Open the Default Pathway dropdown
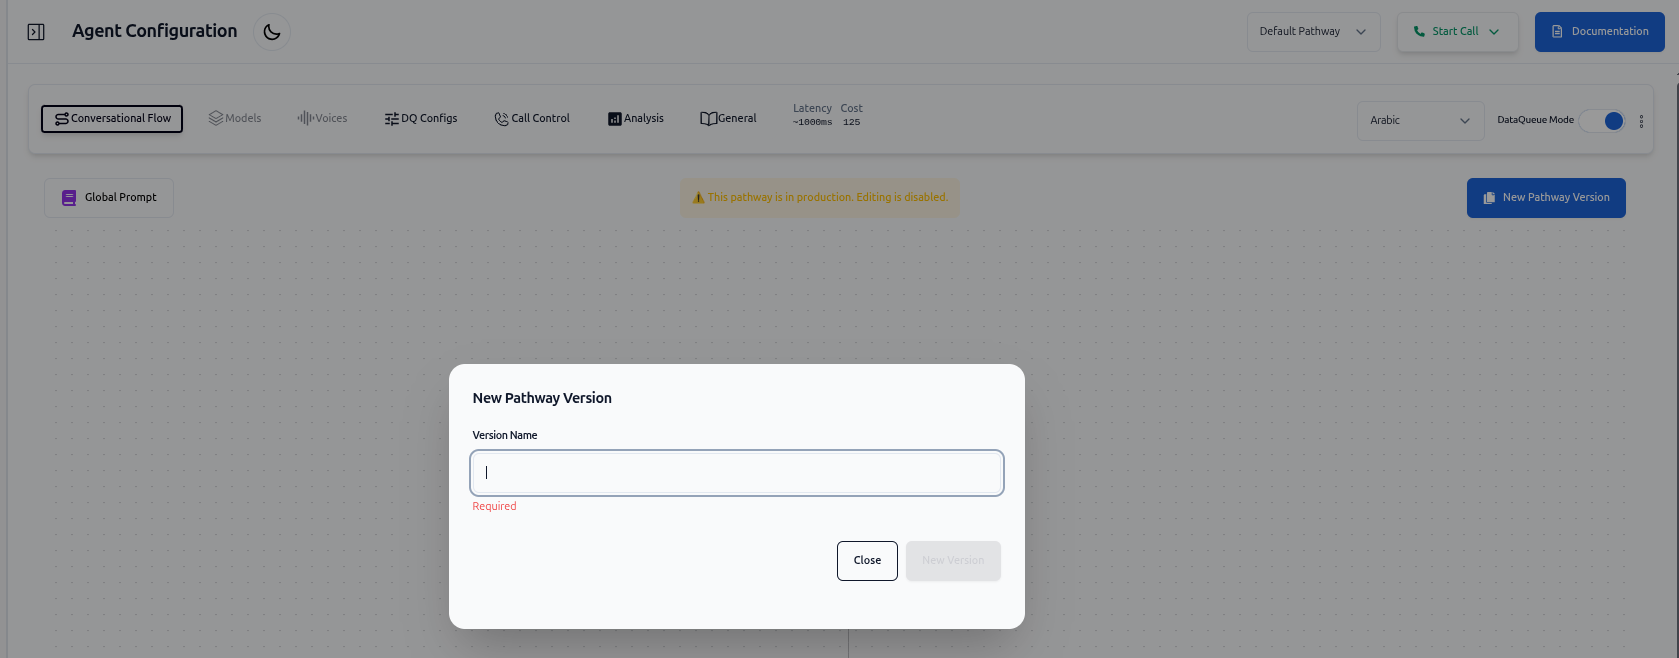 [x=1312, y=32]
